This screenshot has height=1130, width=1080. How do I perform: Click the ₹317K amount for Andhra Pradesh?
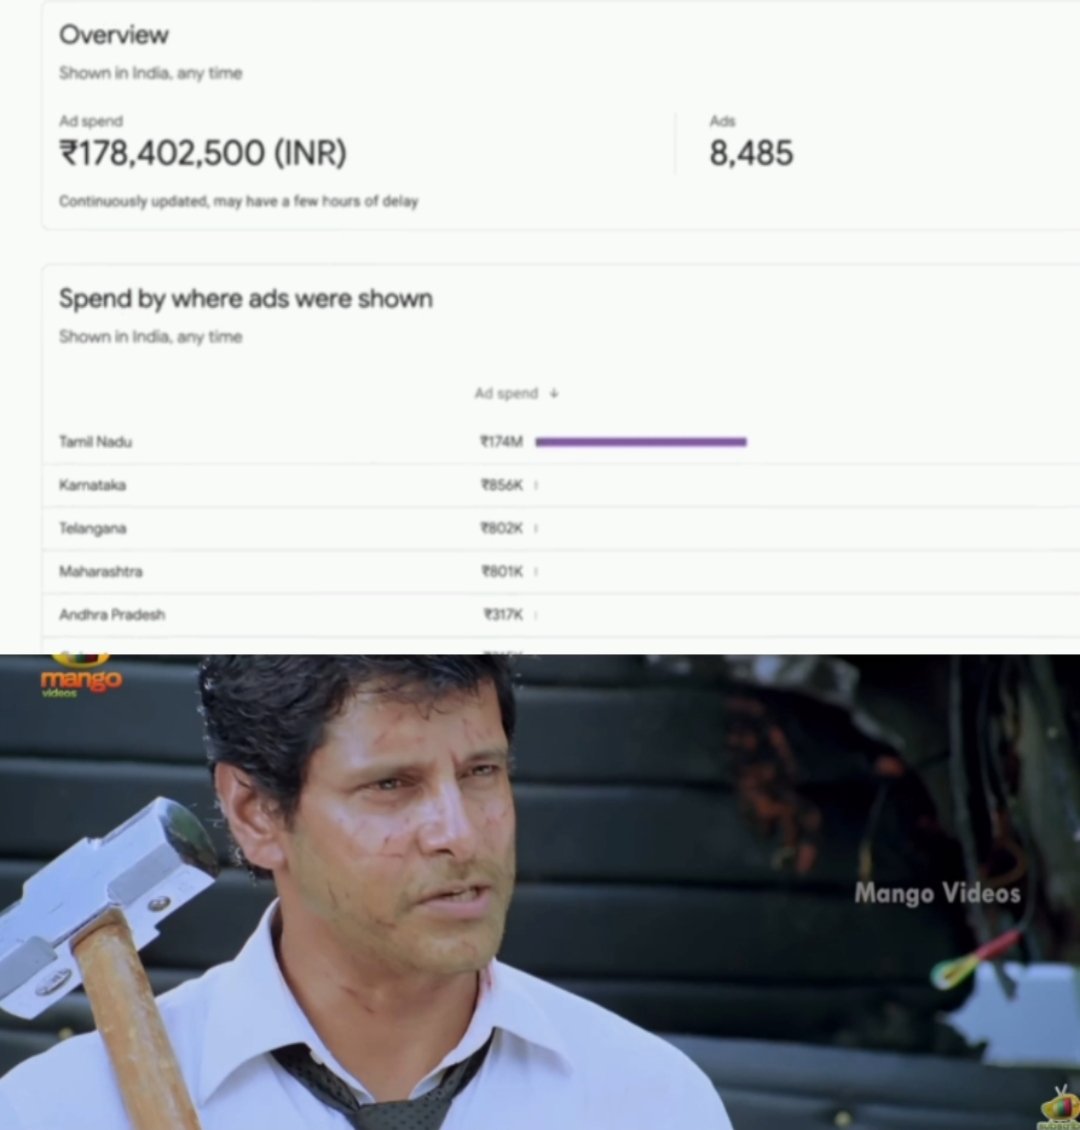(x=503, y=615)
